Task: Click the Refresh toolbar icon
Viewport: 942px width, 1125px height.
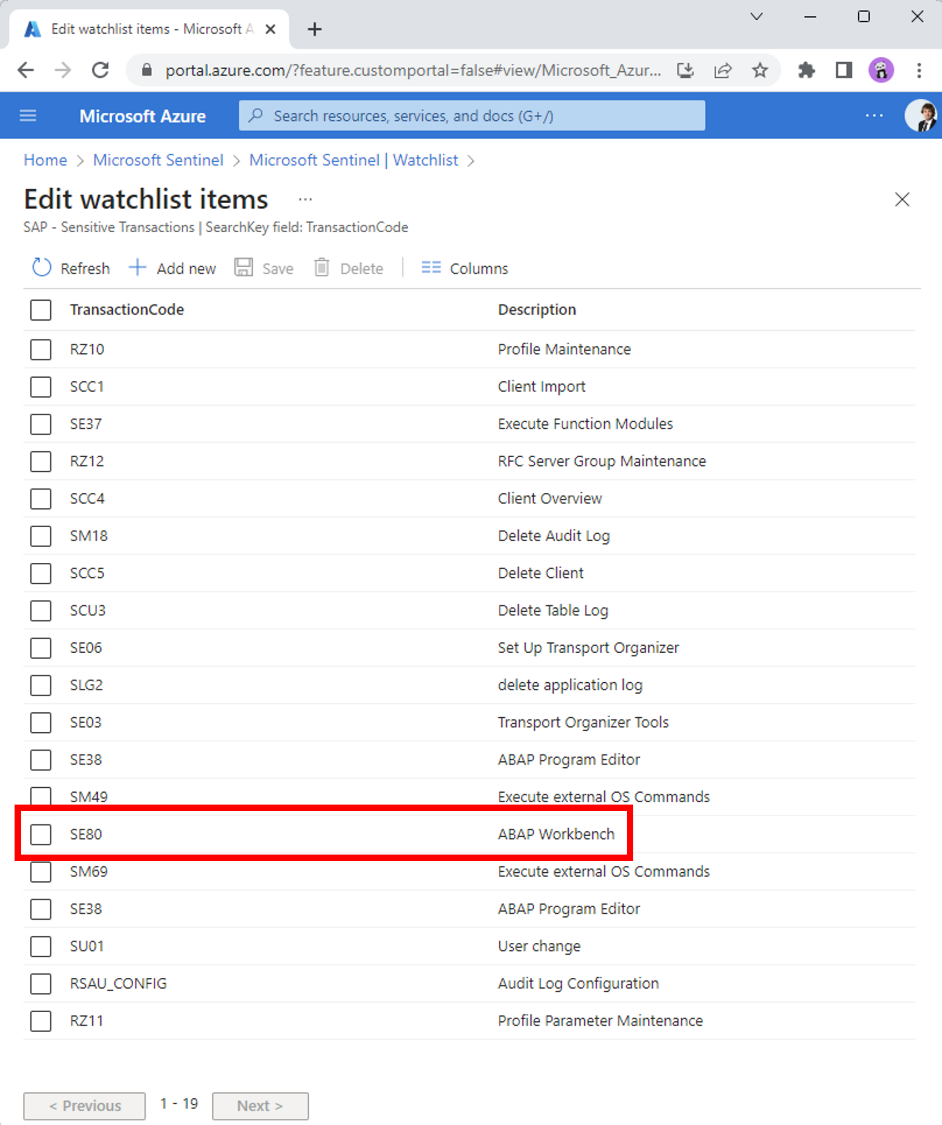Action: 42,268
